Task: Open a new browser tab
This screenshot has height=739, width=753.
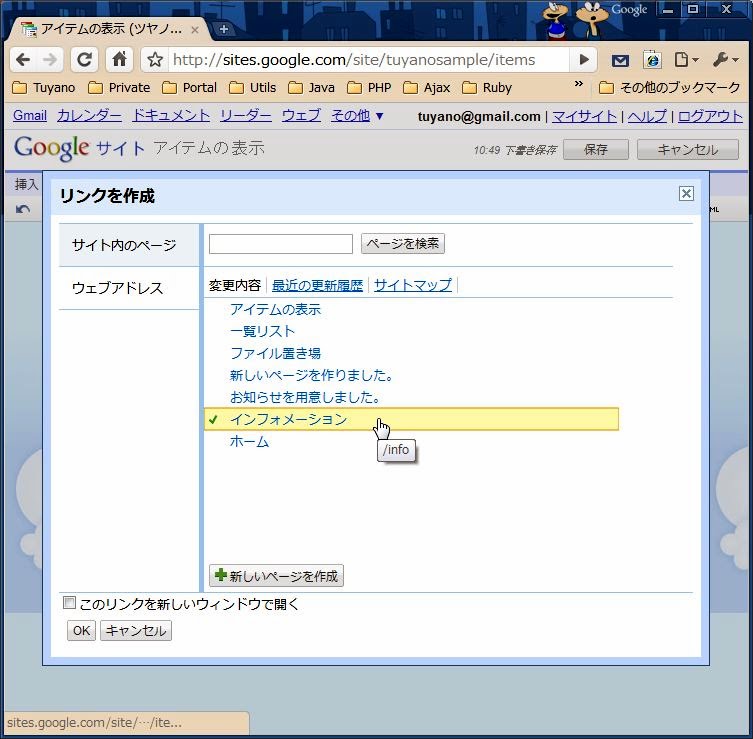Action: click(x=224, y=29)
